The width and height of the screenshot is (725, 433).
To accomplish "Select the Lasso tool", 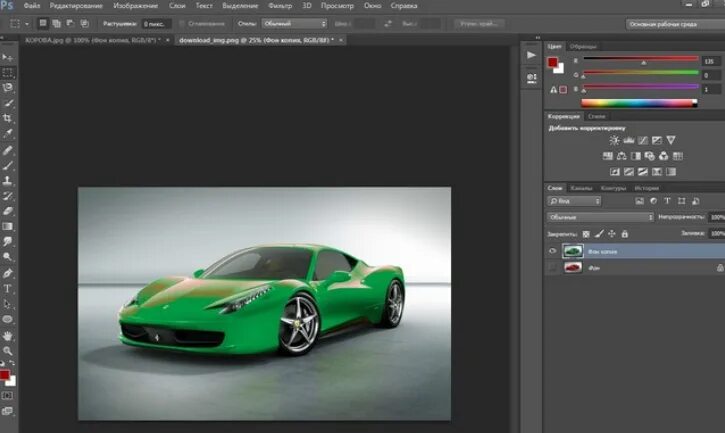I will tap(7, 88).
